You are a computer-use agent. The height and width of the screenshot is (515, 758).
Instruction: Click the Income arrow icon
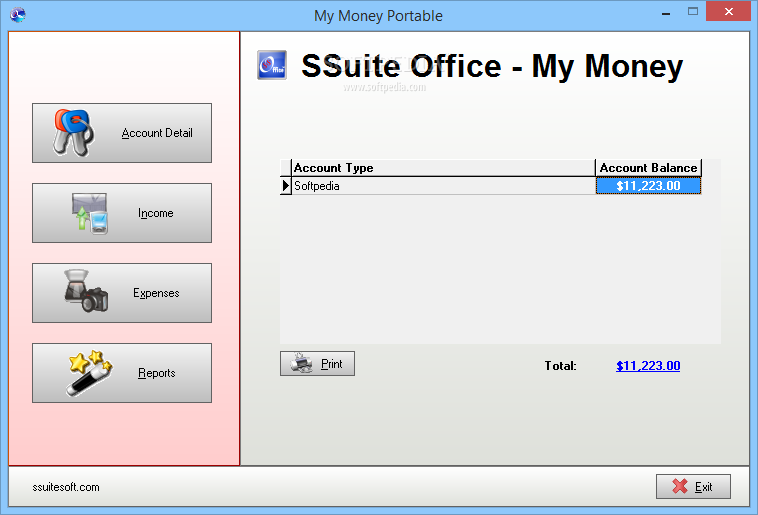tap(89, 213)
